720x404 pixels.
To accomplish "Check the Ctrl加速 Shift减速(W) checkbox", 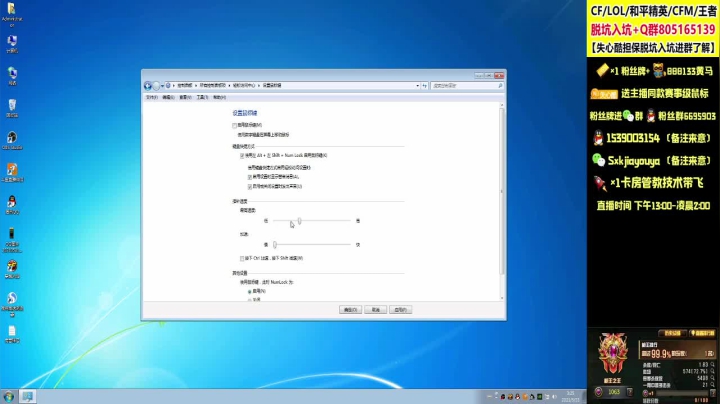I will pos(242,258).
